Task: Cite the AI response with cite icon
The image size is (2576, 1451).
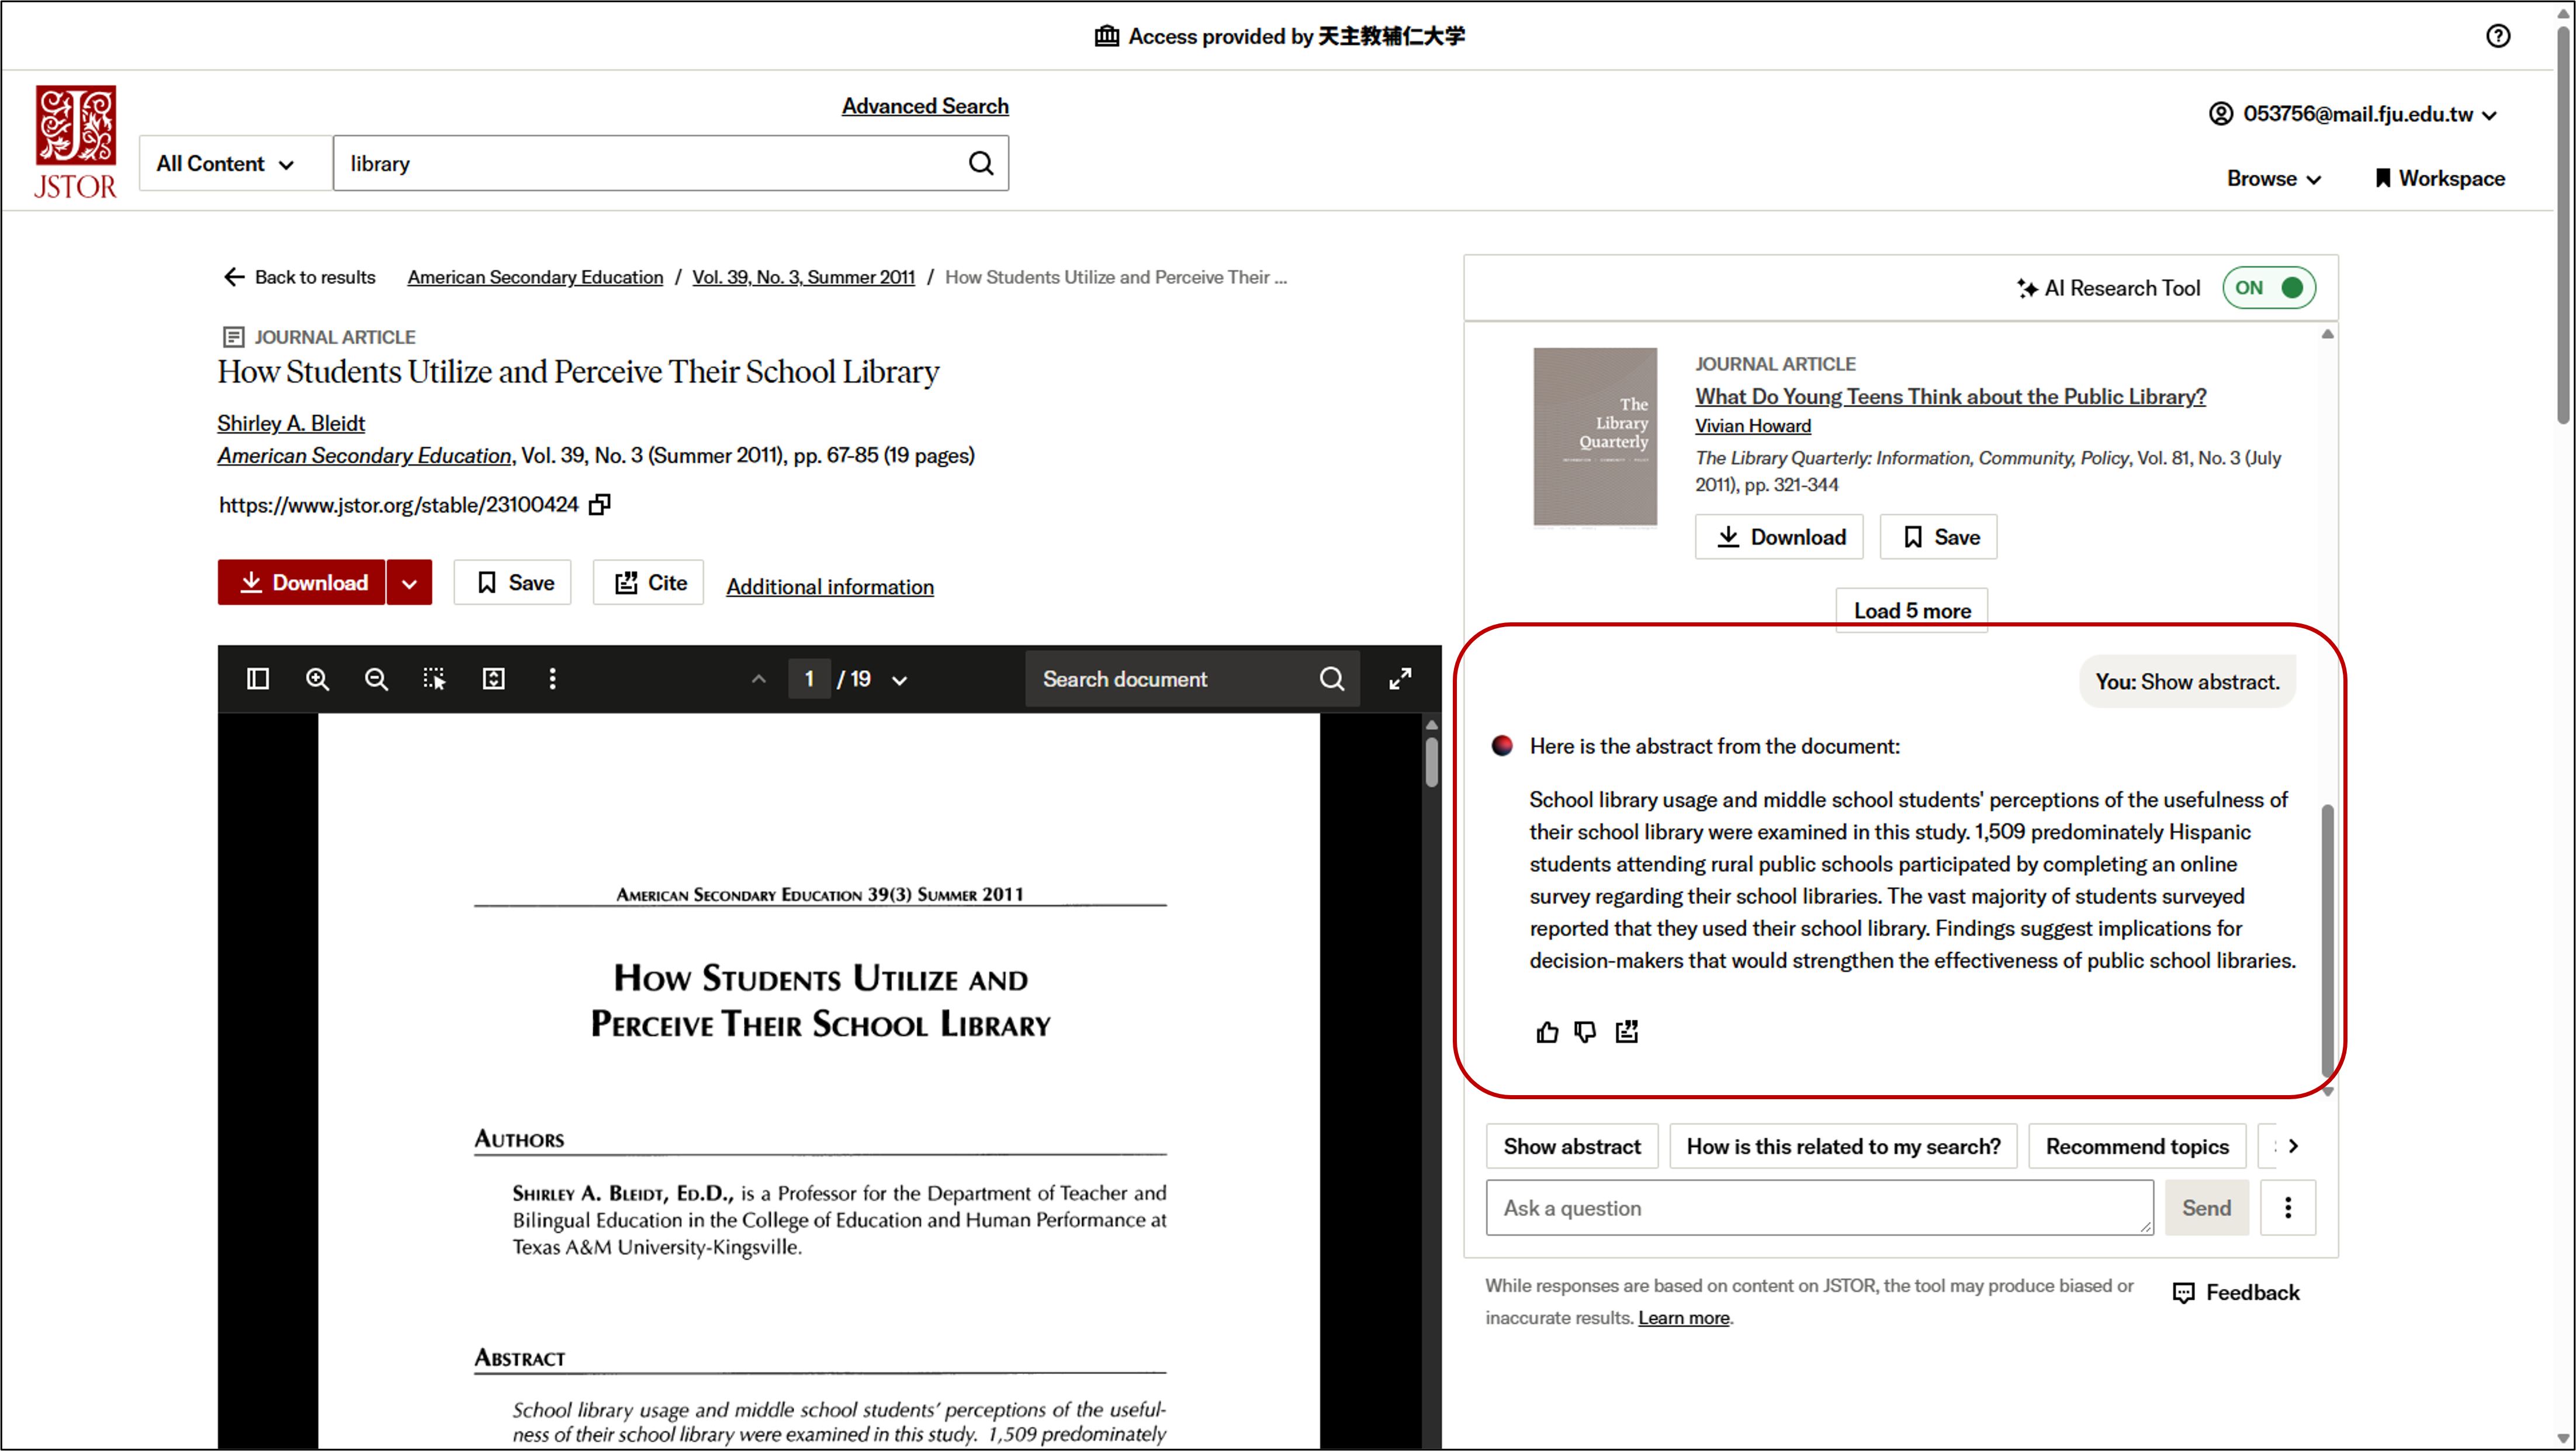Action: coord(1627,1032)
